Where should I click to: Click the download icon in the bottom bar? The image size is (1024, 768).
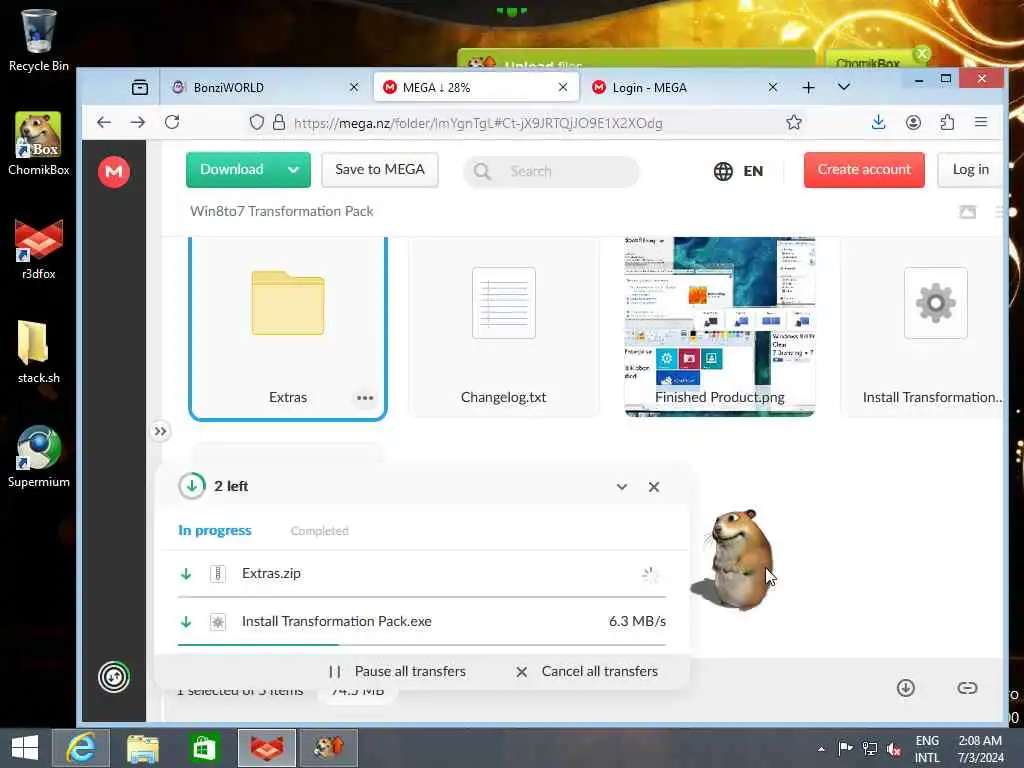click(x=905, y=688)
